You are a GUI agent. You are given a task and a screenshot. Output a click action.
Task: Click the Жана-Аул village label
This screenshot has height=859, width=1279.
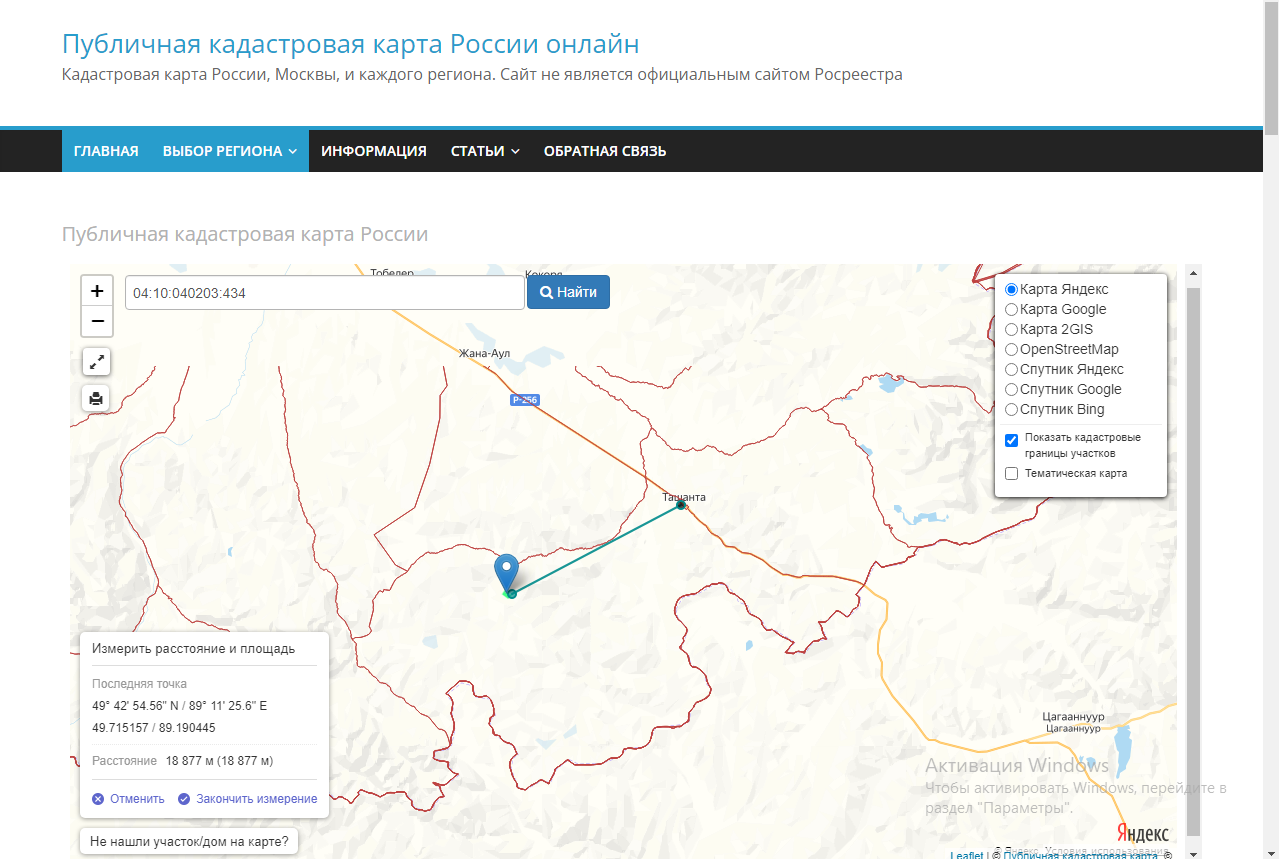click(485, 353)
